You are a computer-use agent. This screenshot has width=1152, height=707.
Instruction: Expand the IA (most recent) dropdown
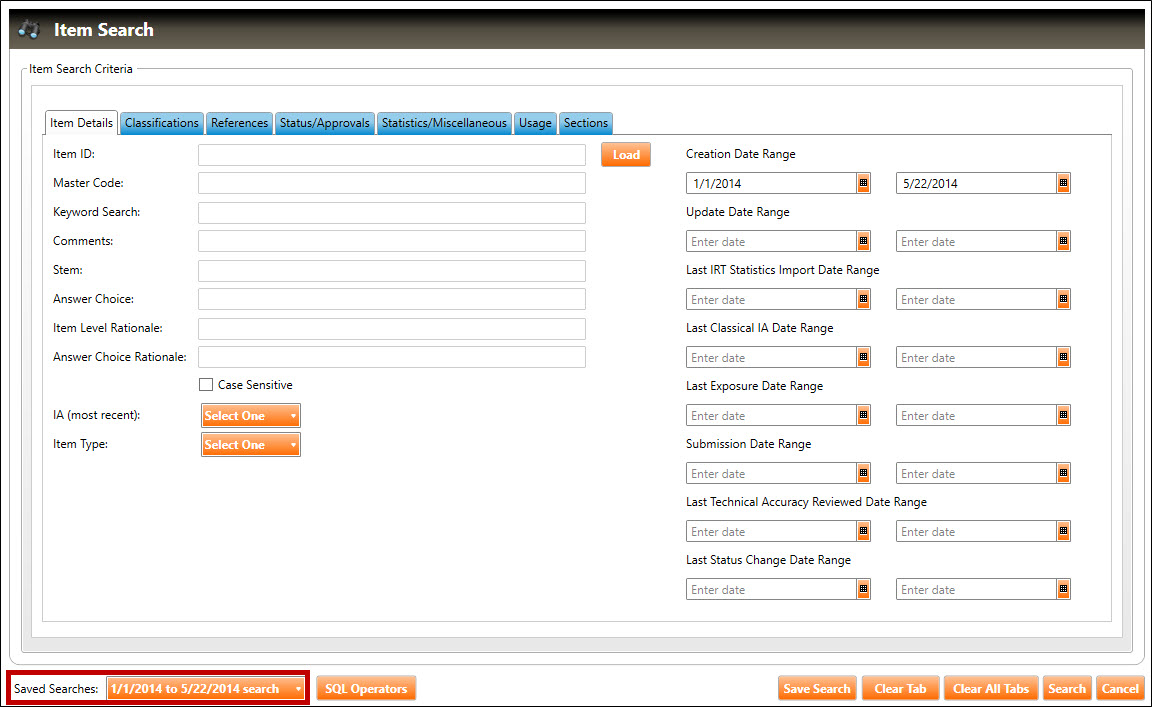tap(251, 416)
